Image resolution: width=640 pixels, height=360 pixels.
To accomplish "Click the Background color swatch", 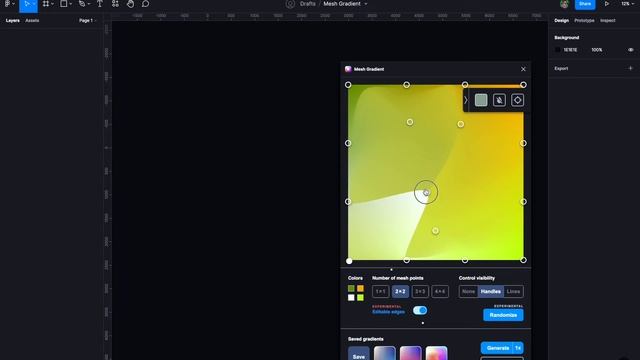I will (x=558, y=50).
